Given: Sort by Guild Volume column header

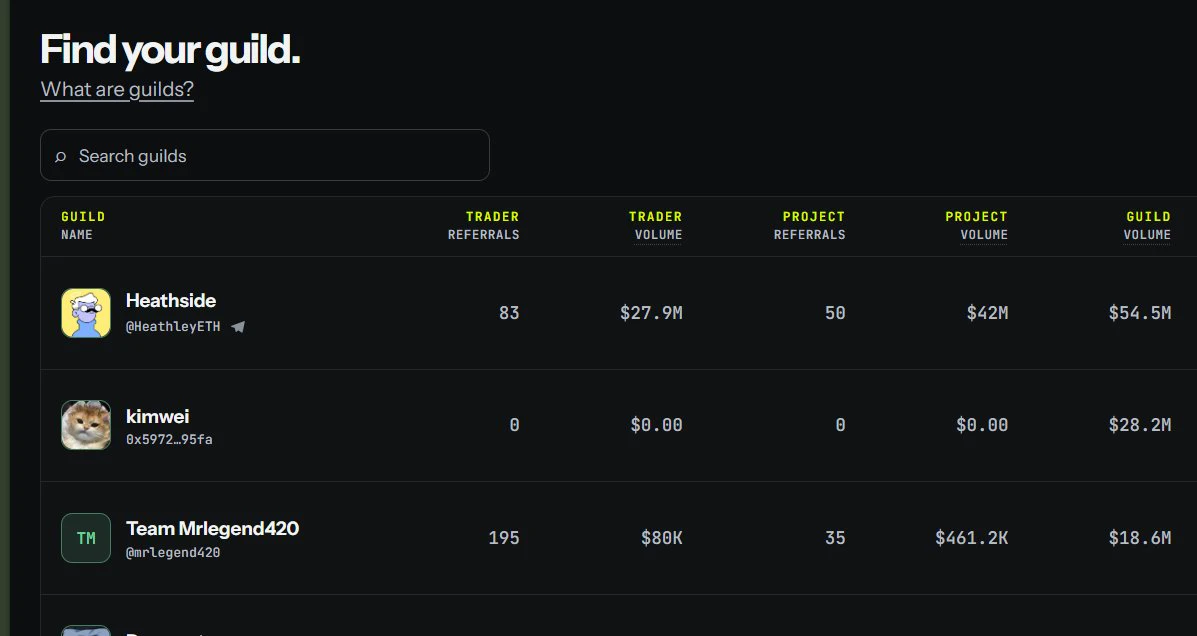Looking at the screenshot, I should click(1147, 225).
